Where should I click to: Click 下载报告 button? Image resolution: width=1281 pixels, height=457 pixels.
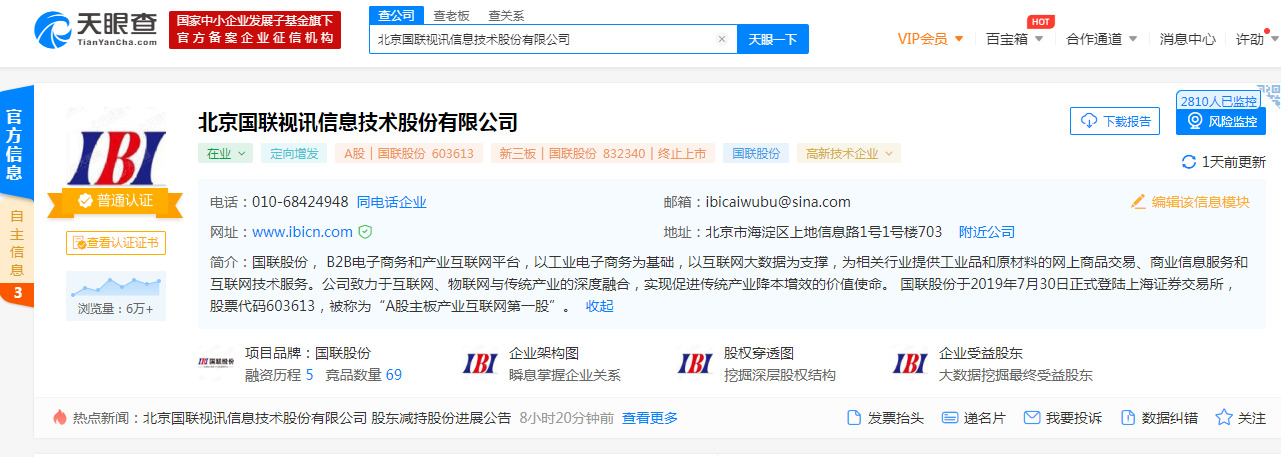pos(1115,121)
